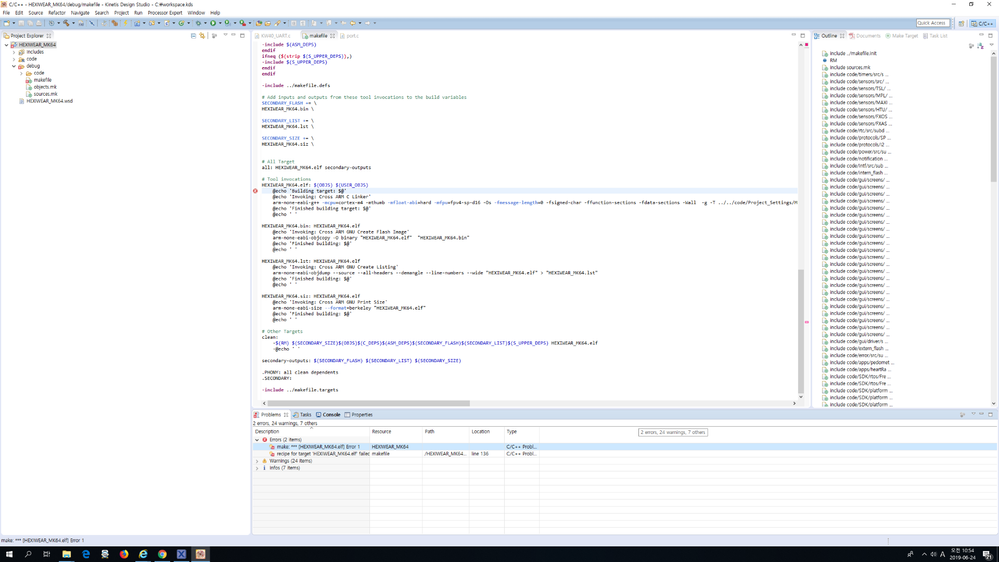The image size is (999, 562).
Task: Select the 'make: *** [HEXIWEAR_MK64.elf] Error 1' row
Action: [624, 447]
